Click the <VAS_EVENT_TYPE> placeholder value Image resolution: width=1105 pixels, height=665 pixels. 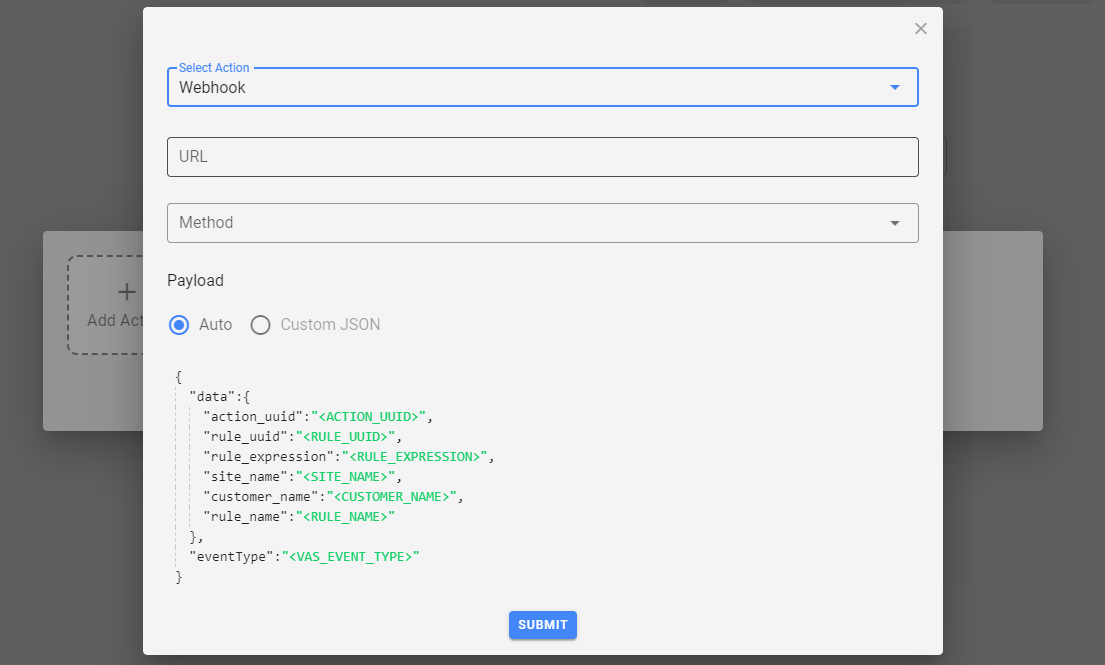[x=351, y=557]
